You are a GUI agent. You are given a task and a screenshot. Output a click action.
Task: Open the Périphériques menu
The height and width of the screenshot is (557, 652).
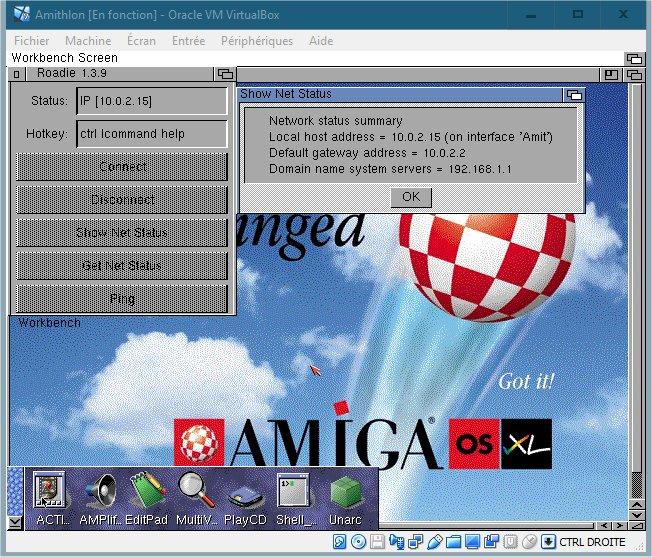[x=258, y=41]
